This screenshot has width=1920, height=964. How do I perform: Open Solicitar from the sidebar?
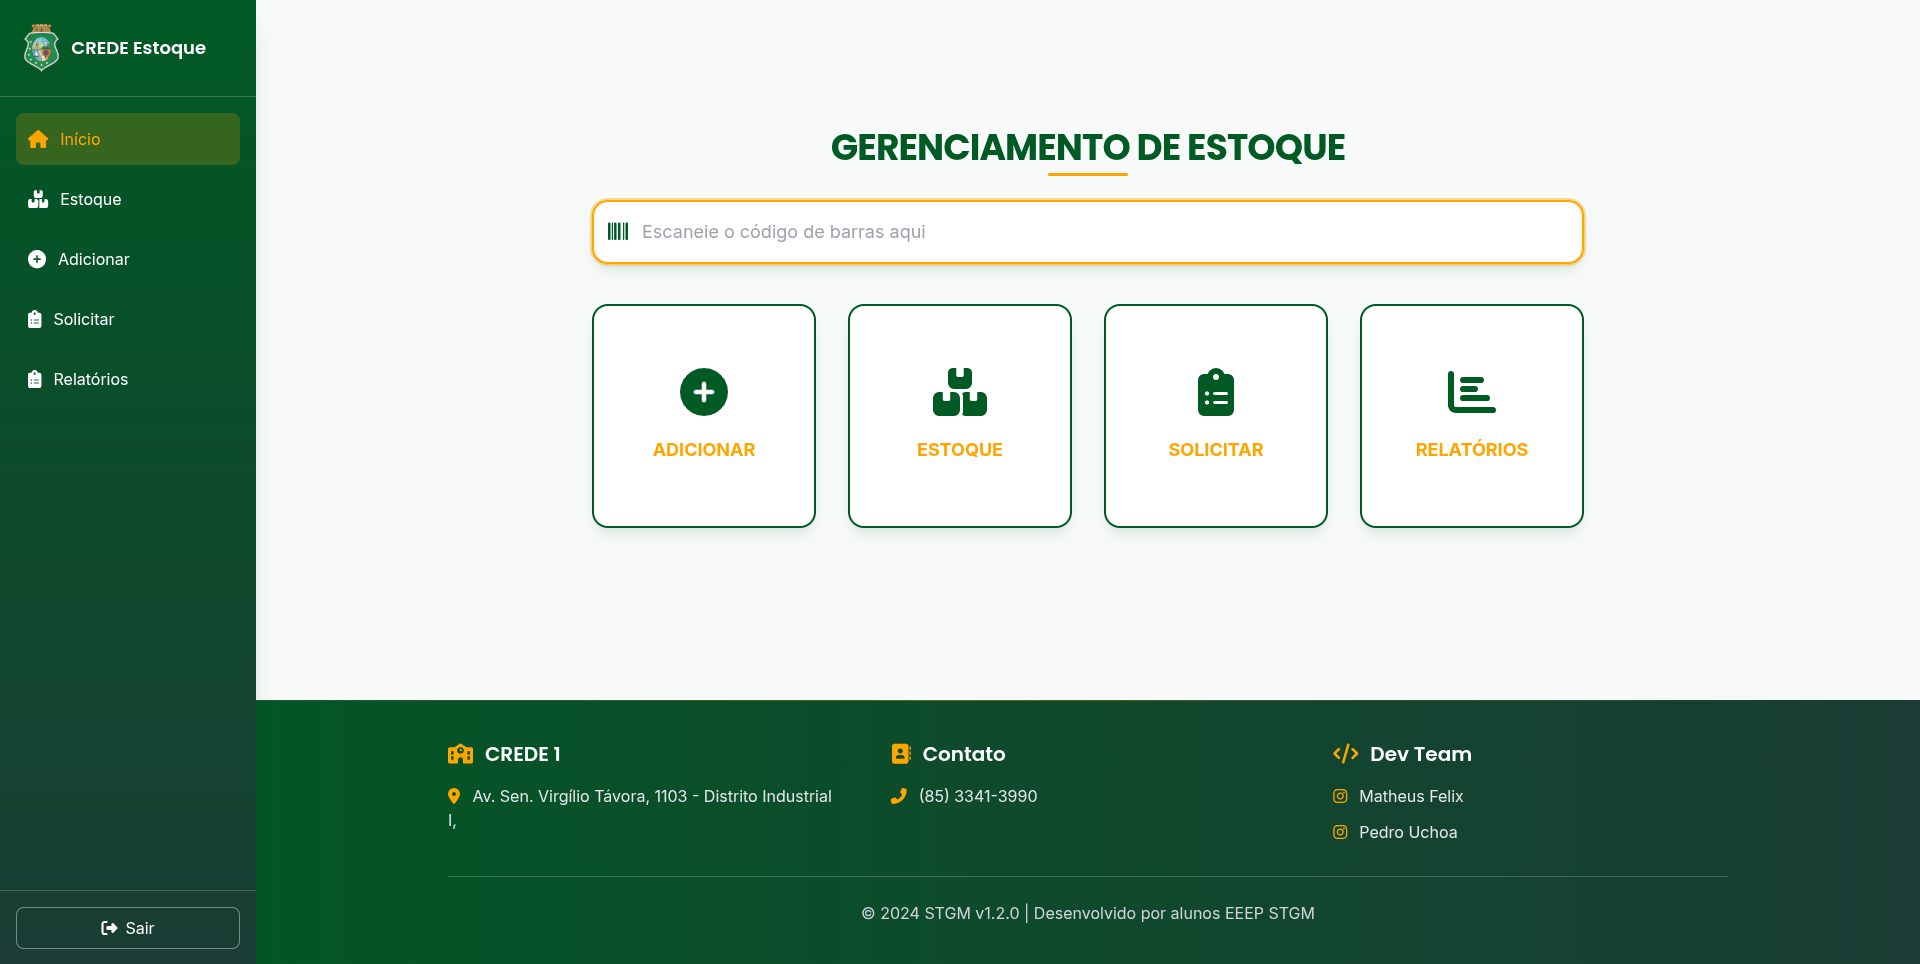(128, 319)
